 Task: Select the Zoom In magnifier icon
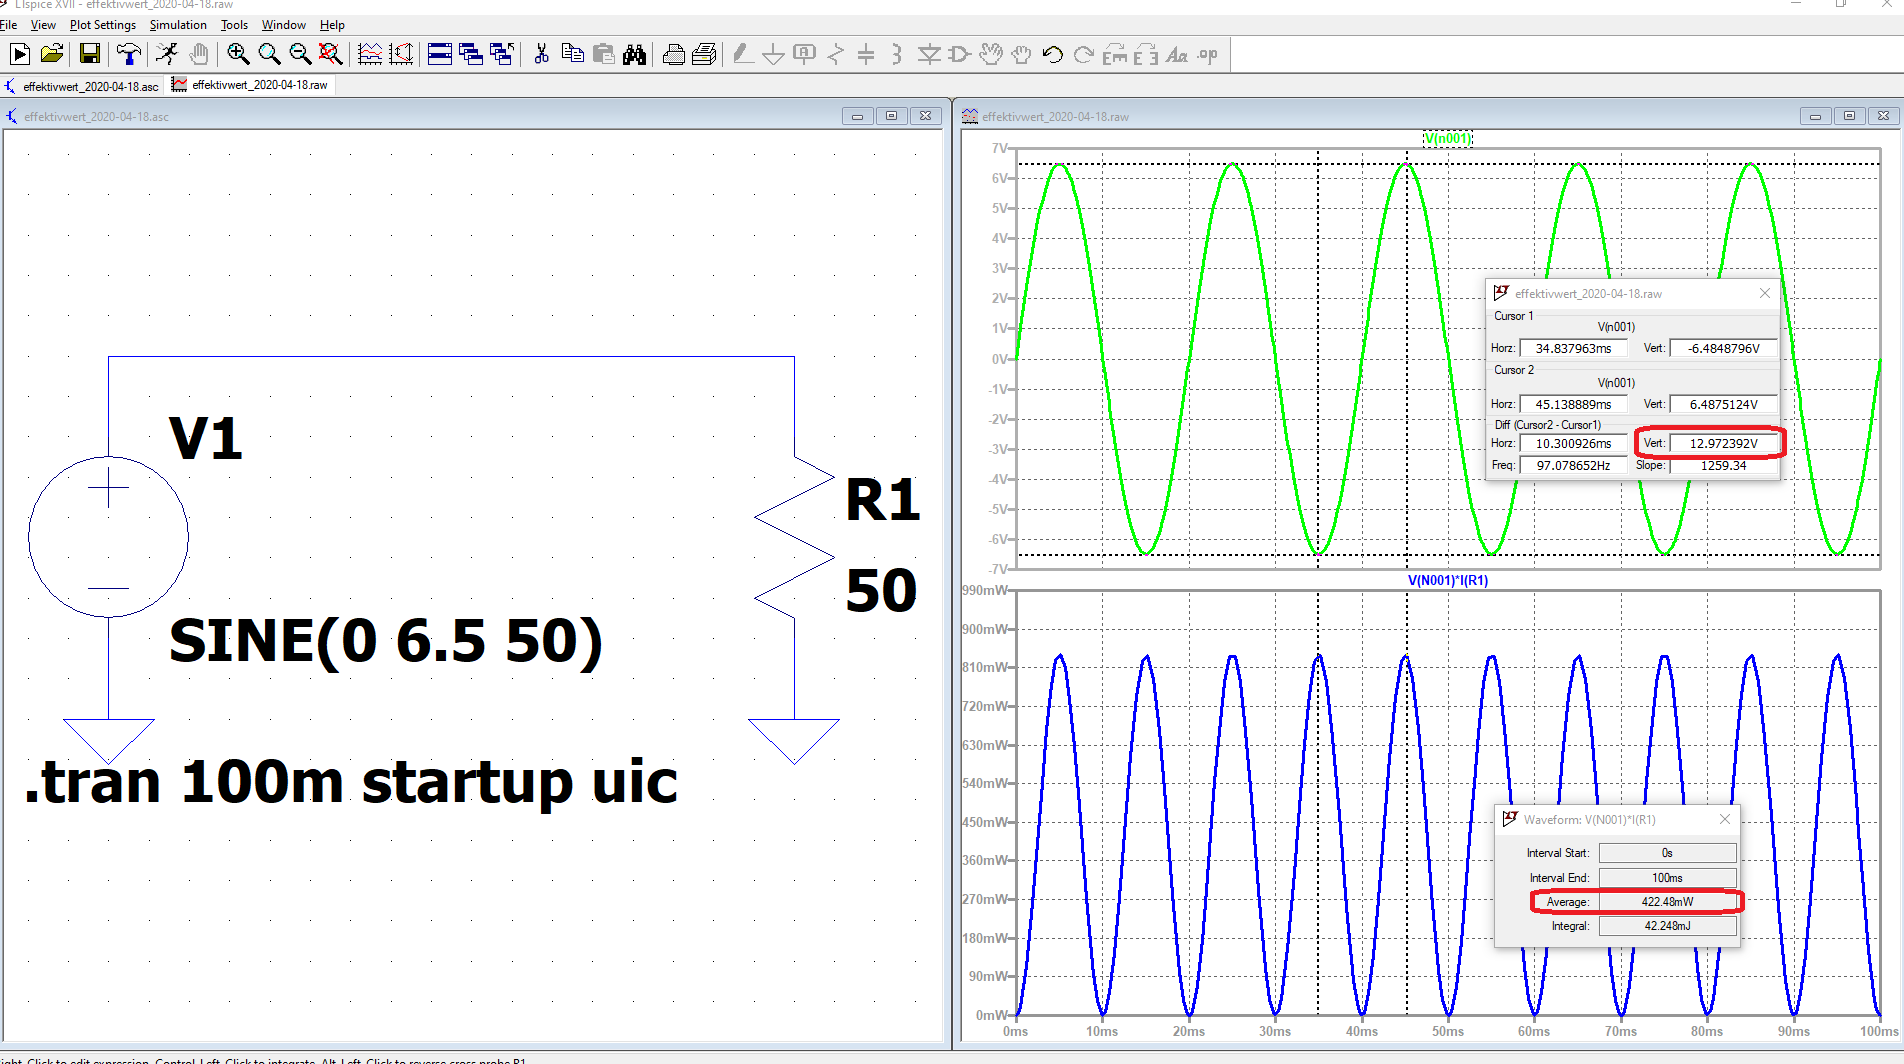tap(238, 54)
